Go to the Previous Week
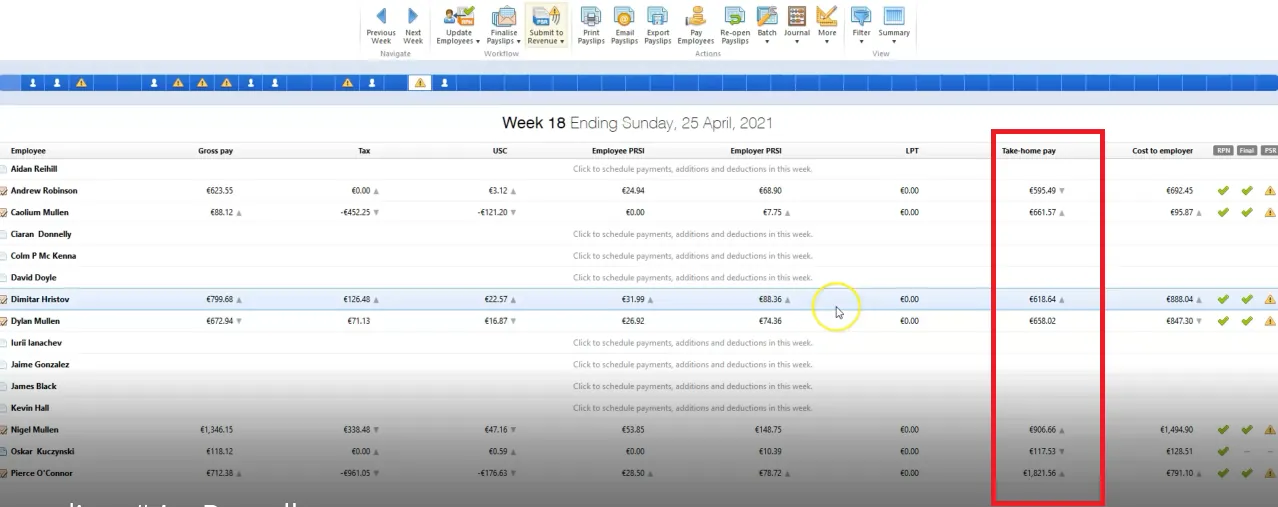 tap(381, 25)
